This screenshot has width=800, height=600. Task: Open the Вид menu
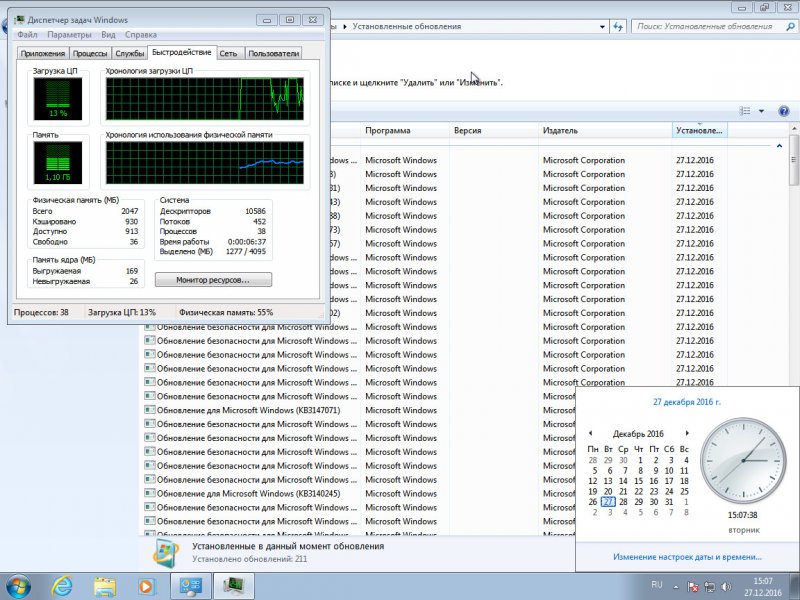[108, 35]
